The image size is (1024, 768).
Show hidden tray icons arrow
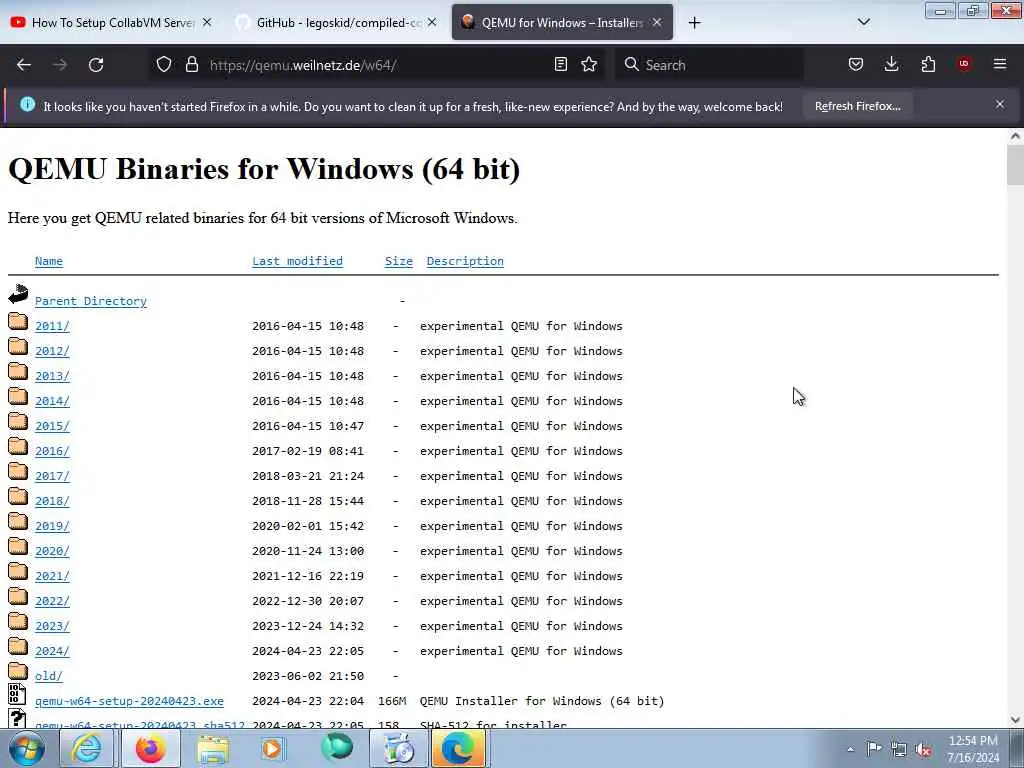[850, 750]
